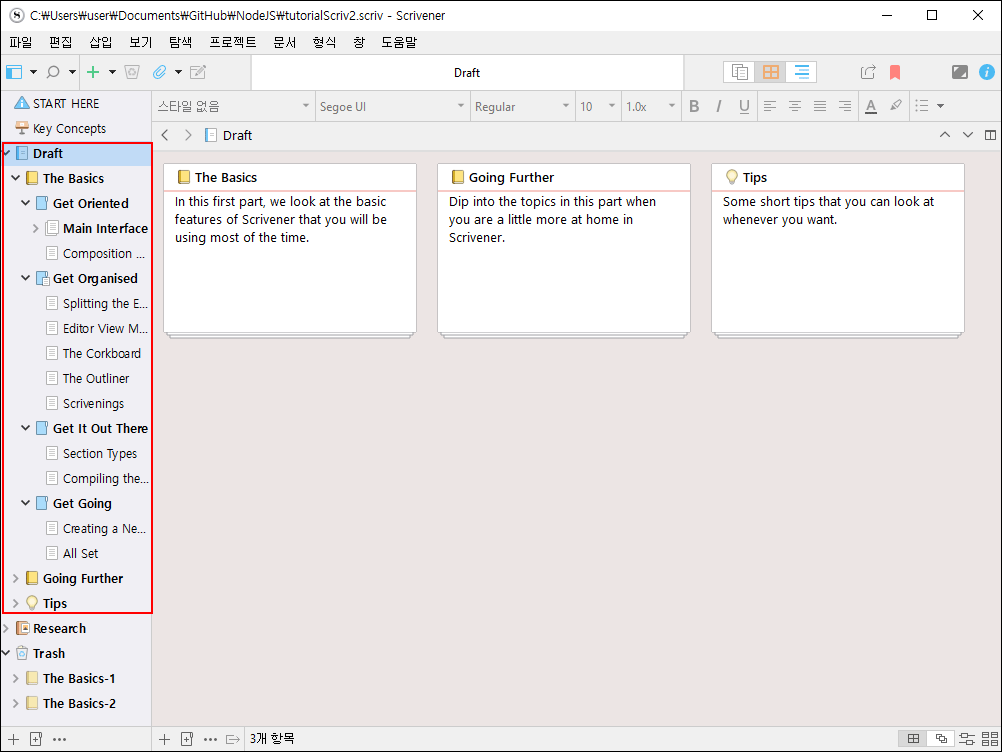
Task: Open the red bookmarks icon
Action: pyautogui.click(x=895, y=72)
